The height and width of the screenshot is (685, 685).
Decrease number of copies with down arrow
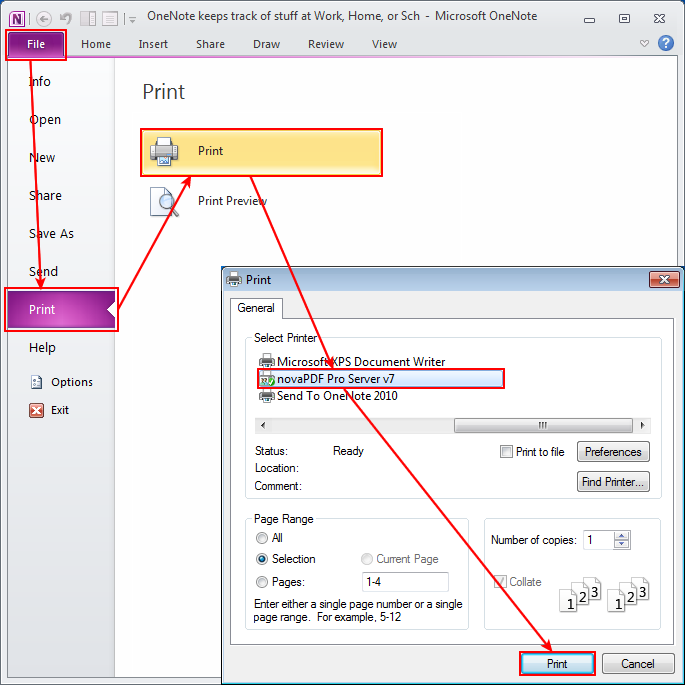[621, 545]
